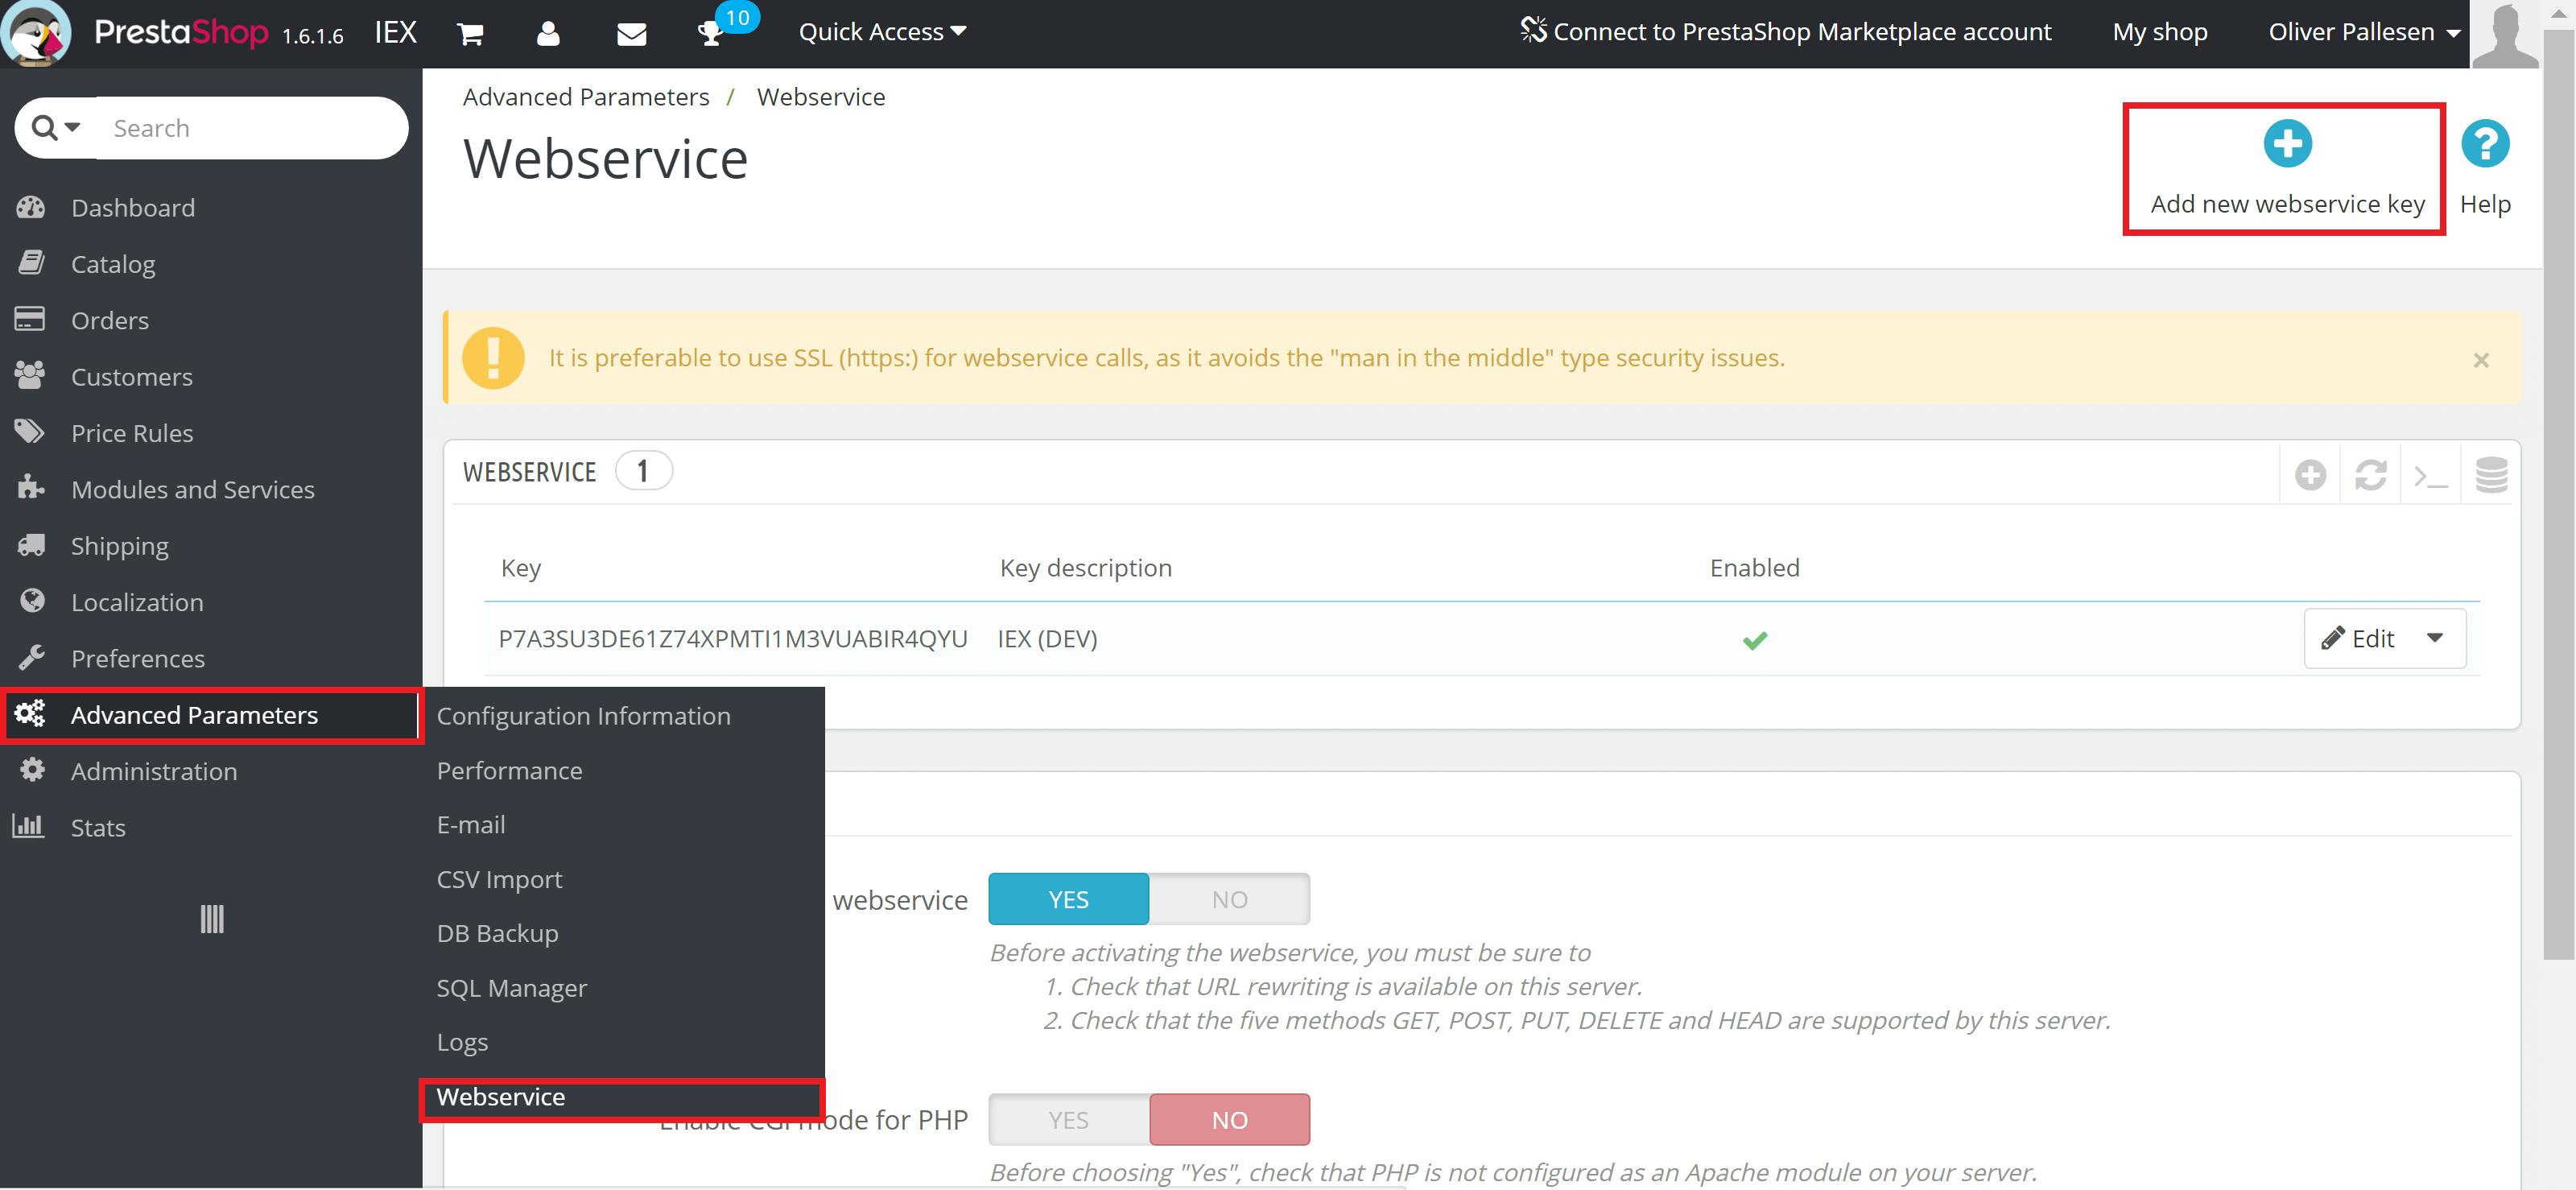Image resolution: width=2576 pixels, height=1190 pixels.
Task: Click the Orders credit card icon
Action: (30, 319)
